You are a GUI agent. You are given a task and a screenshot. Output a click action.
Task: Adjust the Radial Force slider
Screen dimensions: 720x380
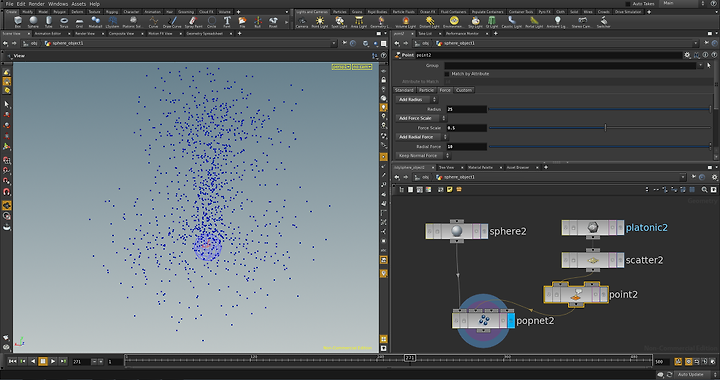click(x=599, y=147)
